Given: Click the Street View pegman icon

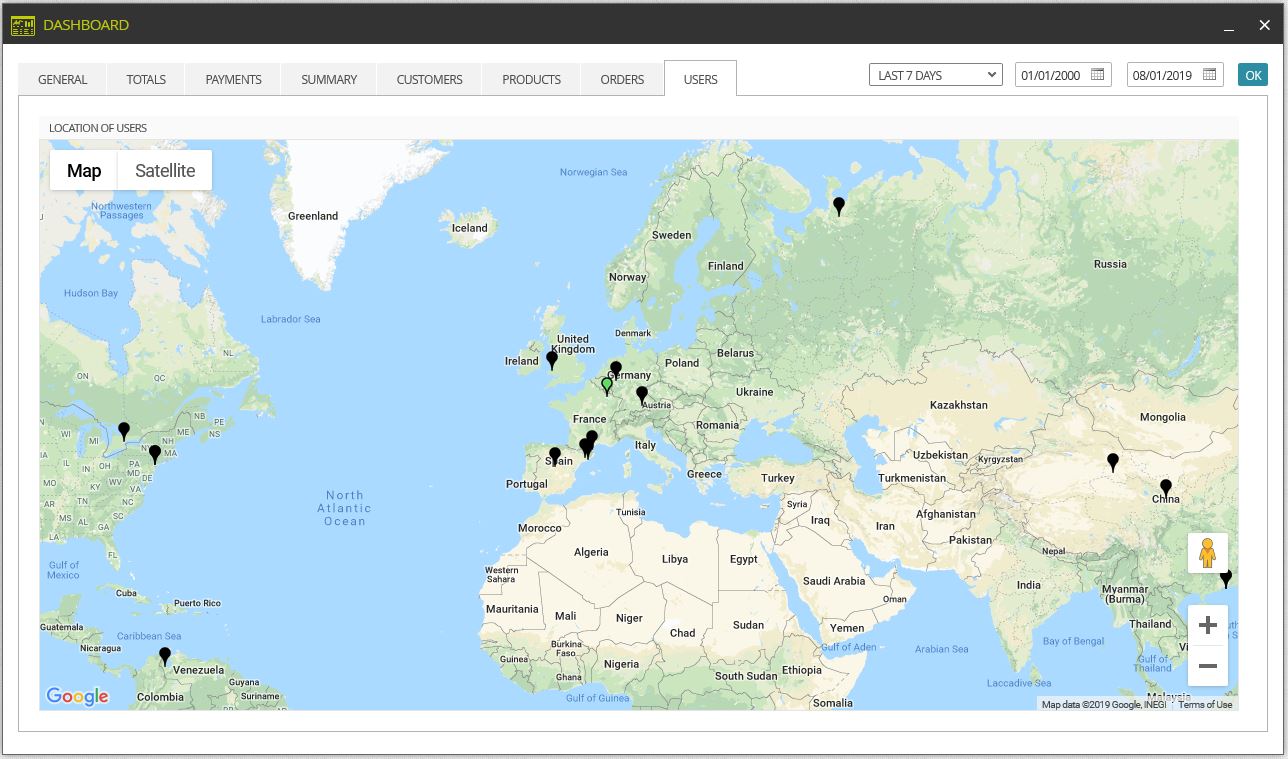Looking at the screenshot, I should coord(1207,553).
